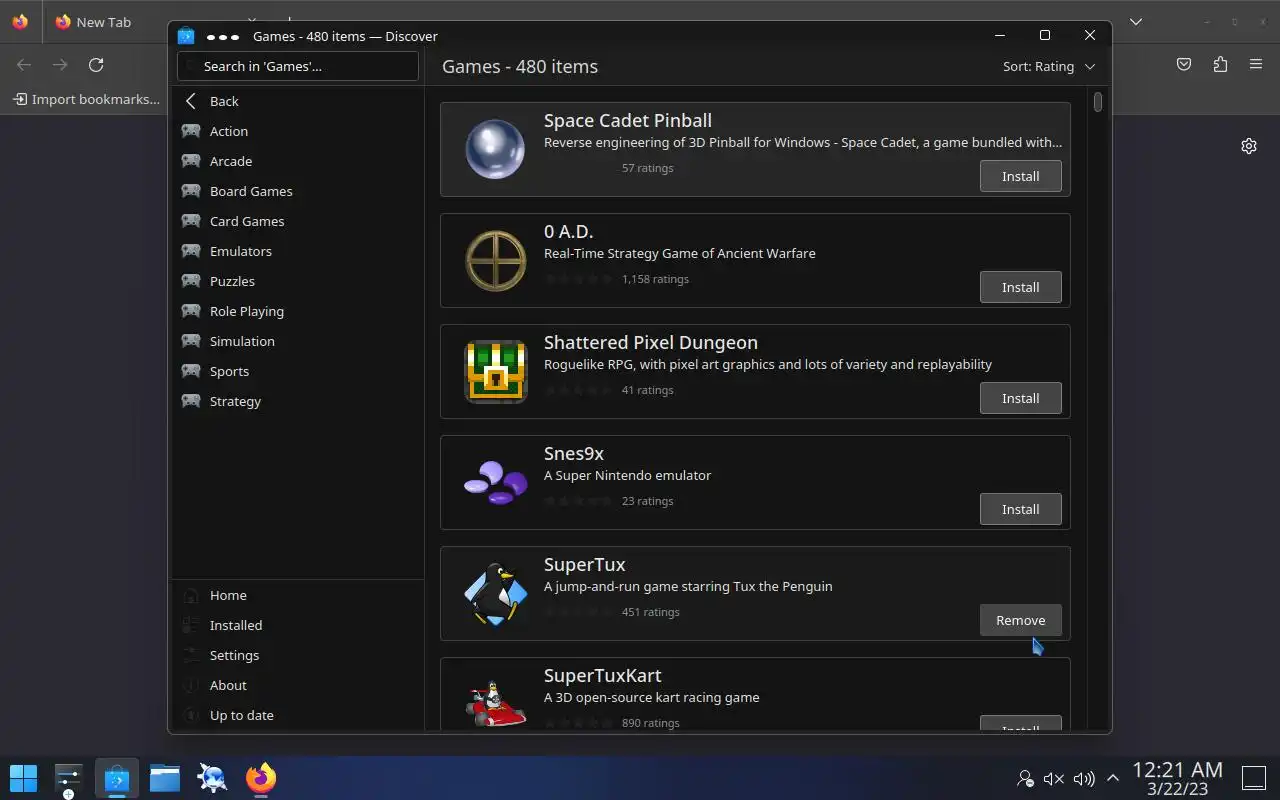
Task: Install Shattered Pixel Dungeon
Action: 1020,398
